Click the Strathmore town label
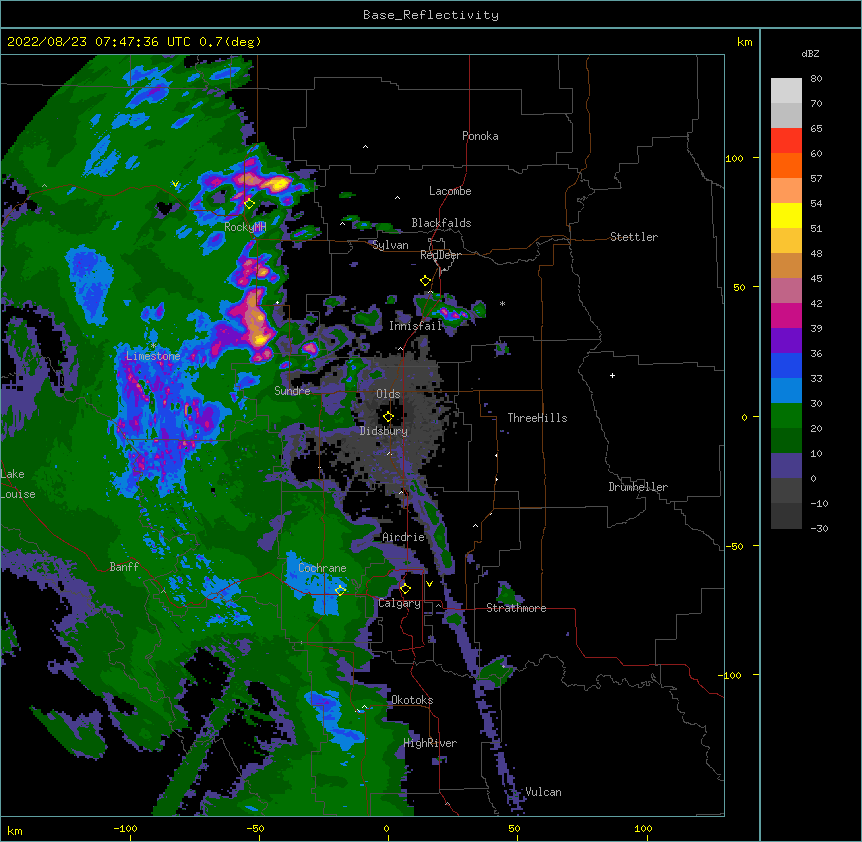Image resolution: width=862 pixels, height=842 pixels. [x=516, y=608]
